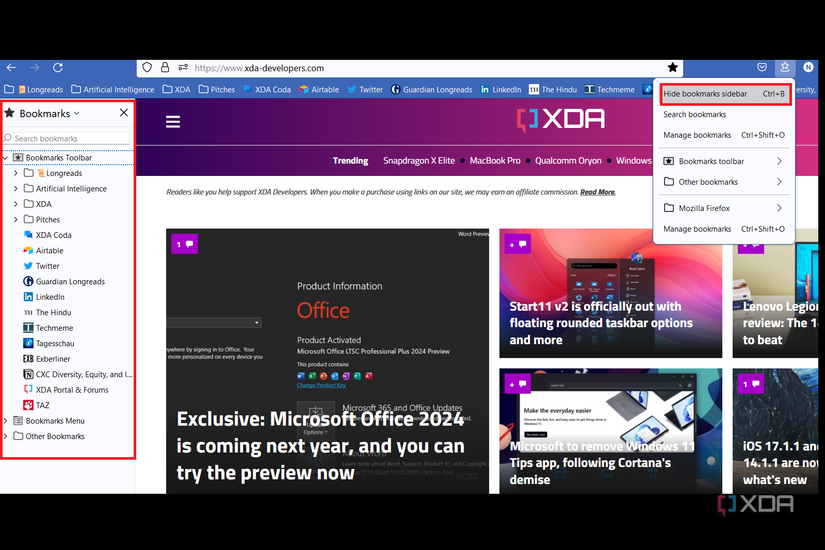Choose Hide bookmarks sidebar menu item

[x=724, y=94]
